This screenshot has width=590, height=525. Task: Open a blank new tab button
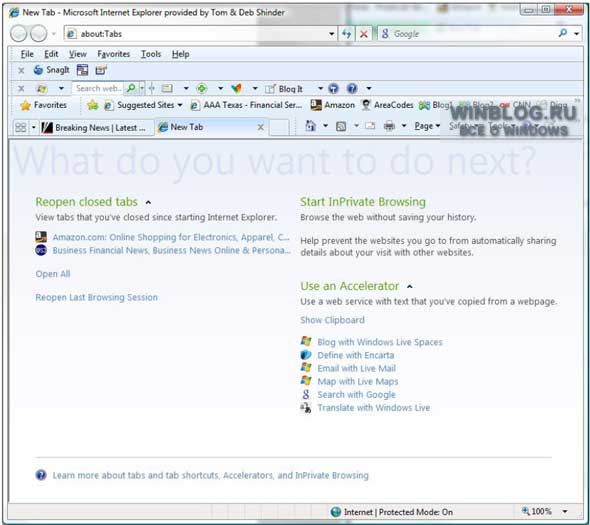pyautogui.click(x=279, y=128)
